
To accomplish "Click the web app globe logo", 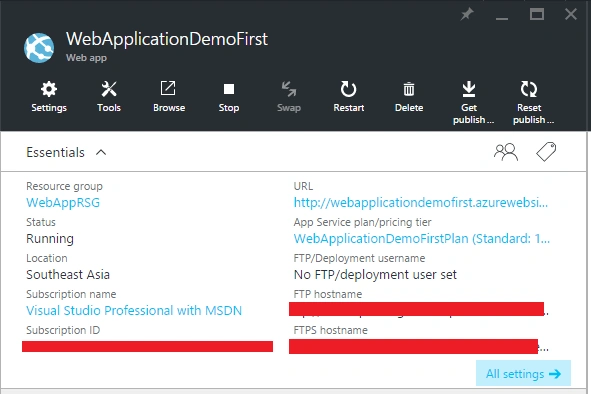I will (39, 48).
